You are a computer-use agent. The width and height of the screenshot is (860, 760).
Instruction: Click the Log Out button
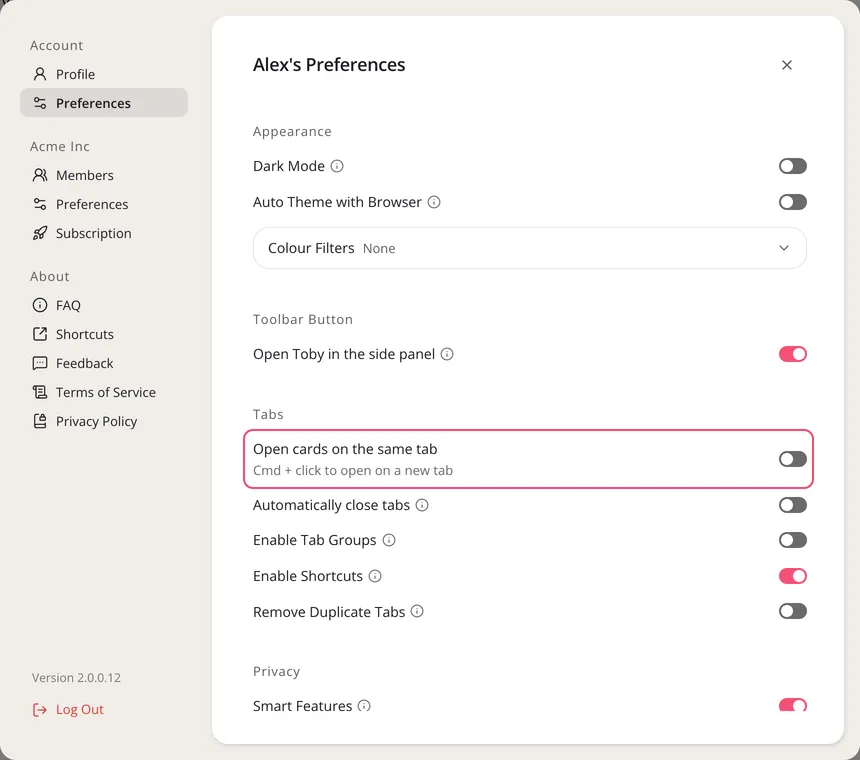point(68,710)
